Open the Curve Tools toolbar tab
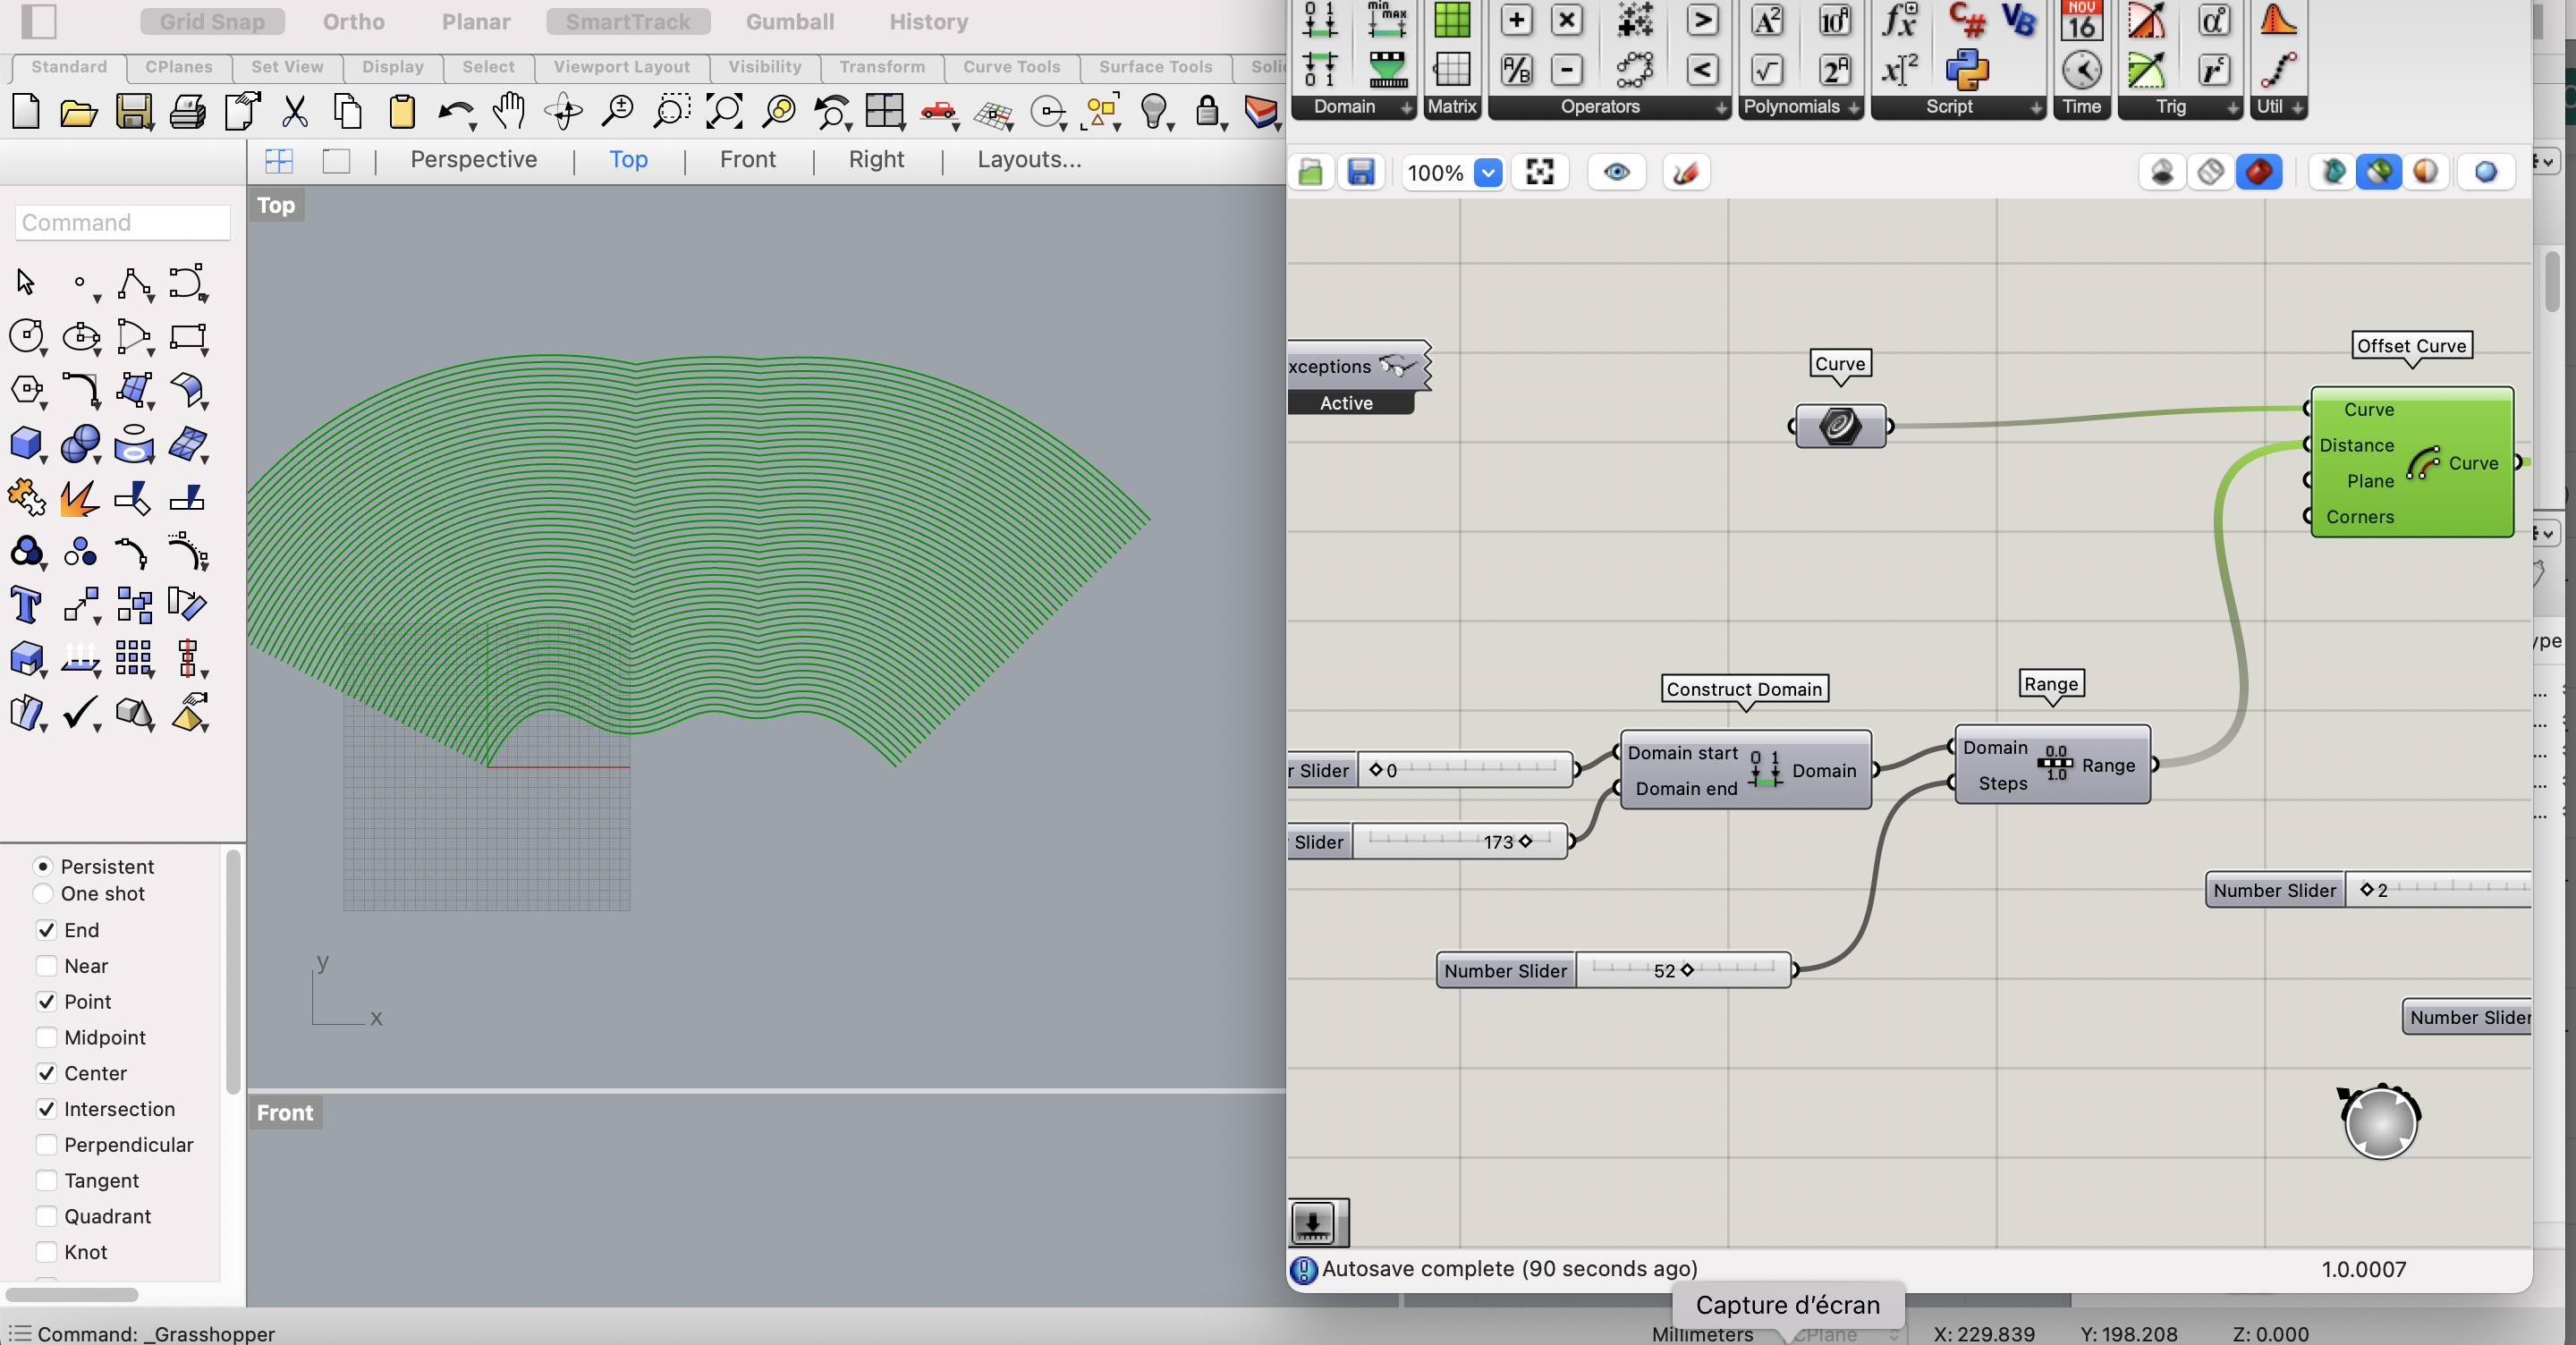 coord(1011,67)
